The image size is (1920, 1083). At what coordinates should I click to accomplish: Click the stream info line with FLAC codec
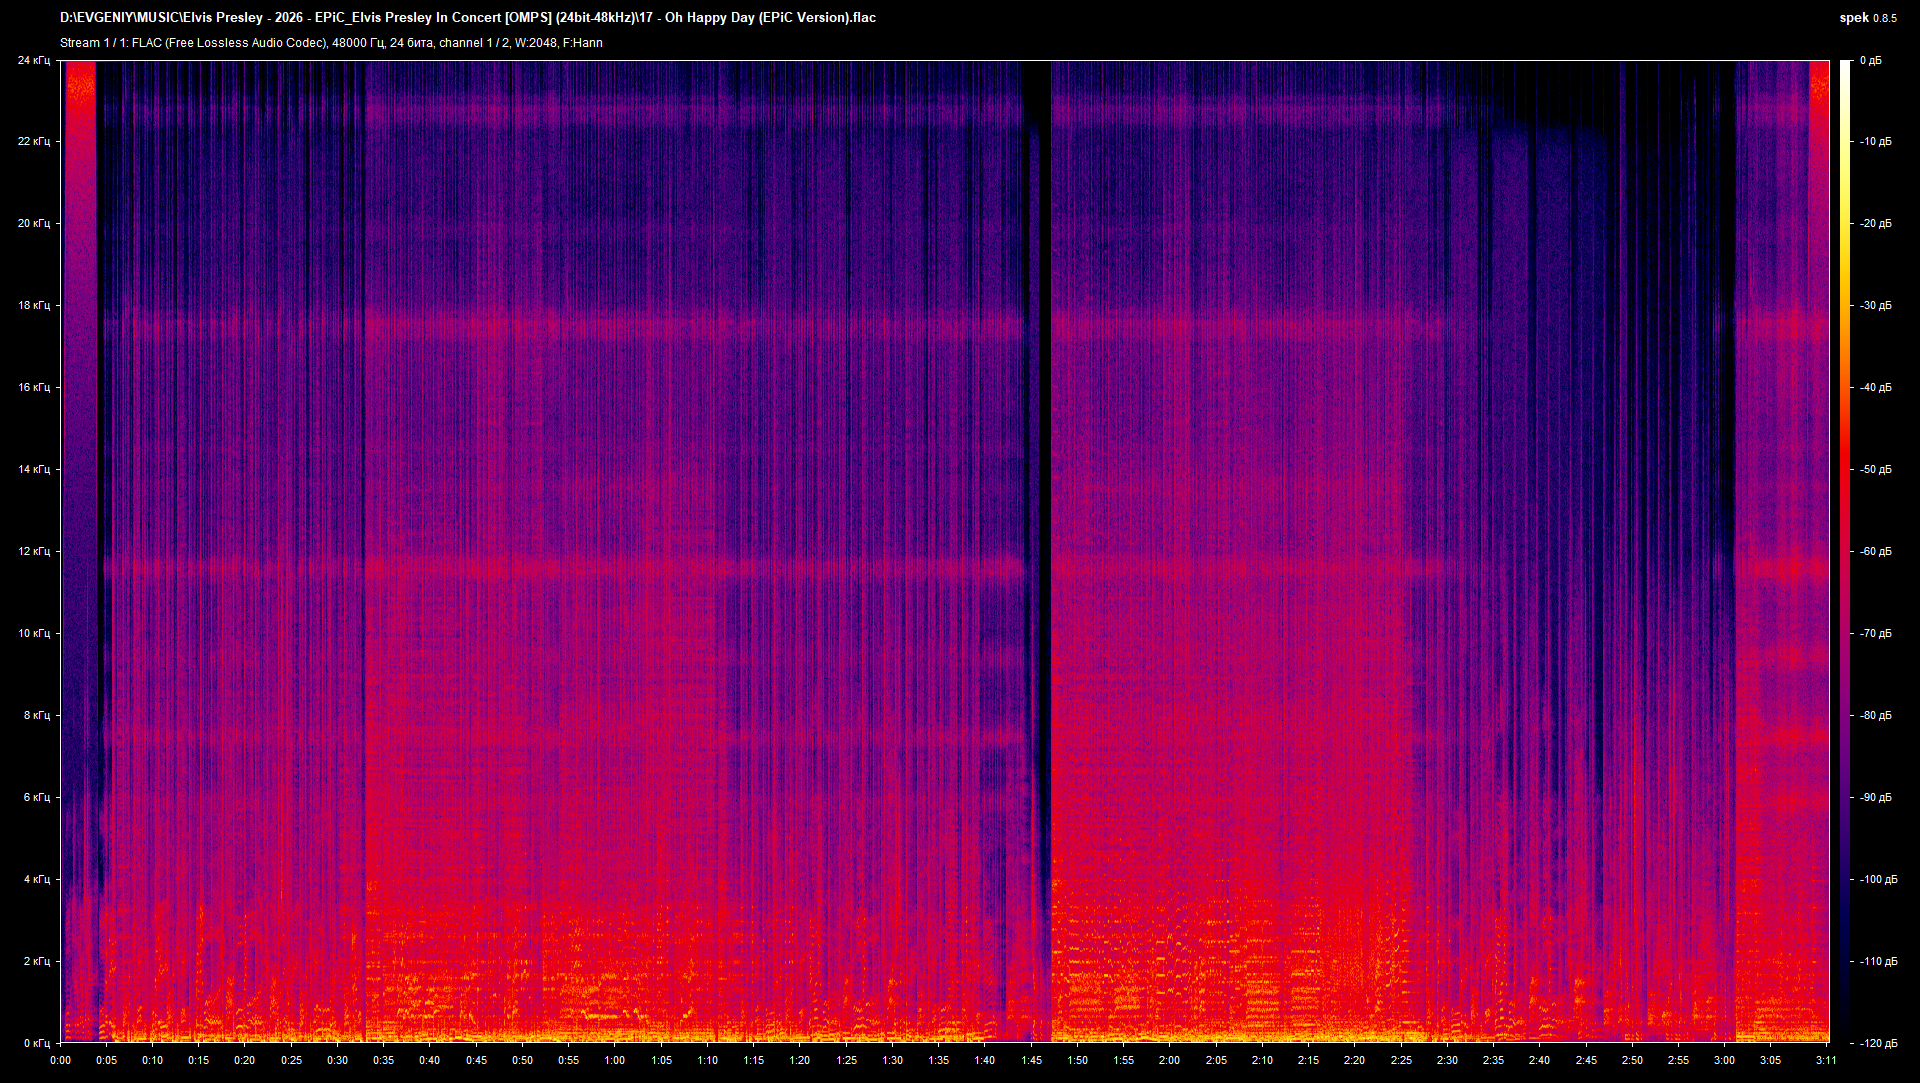coord(331,43)
